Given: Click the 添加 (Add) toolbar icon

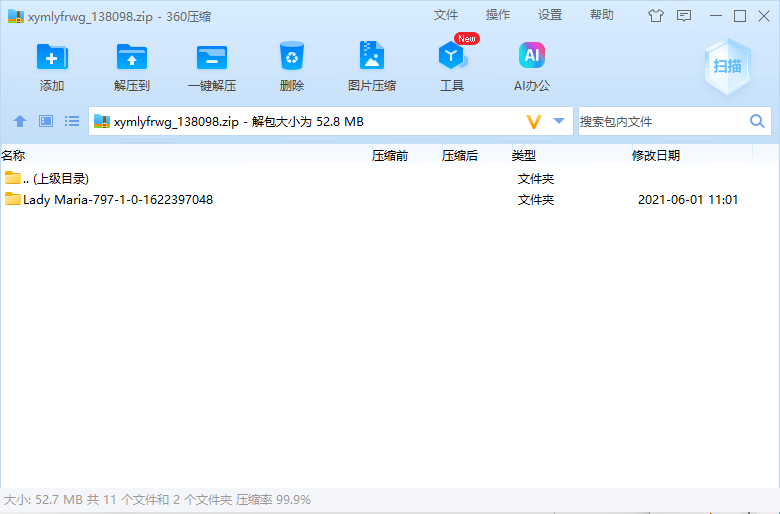Looking at the screenshot, I should (x=52, y=57).
